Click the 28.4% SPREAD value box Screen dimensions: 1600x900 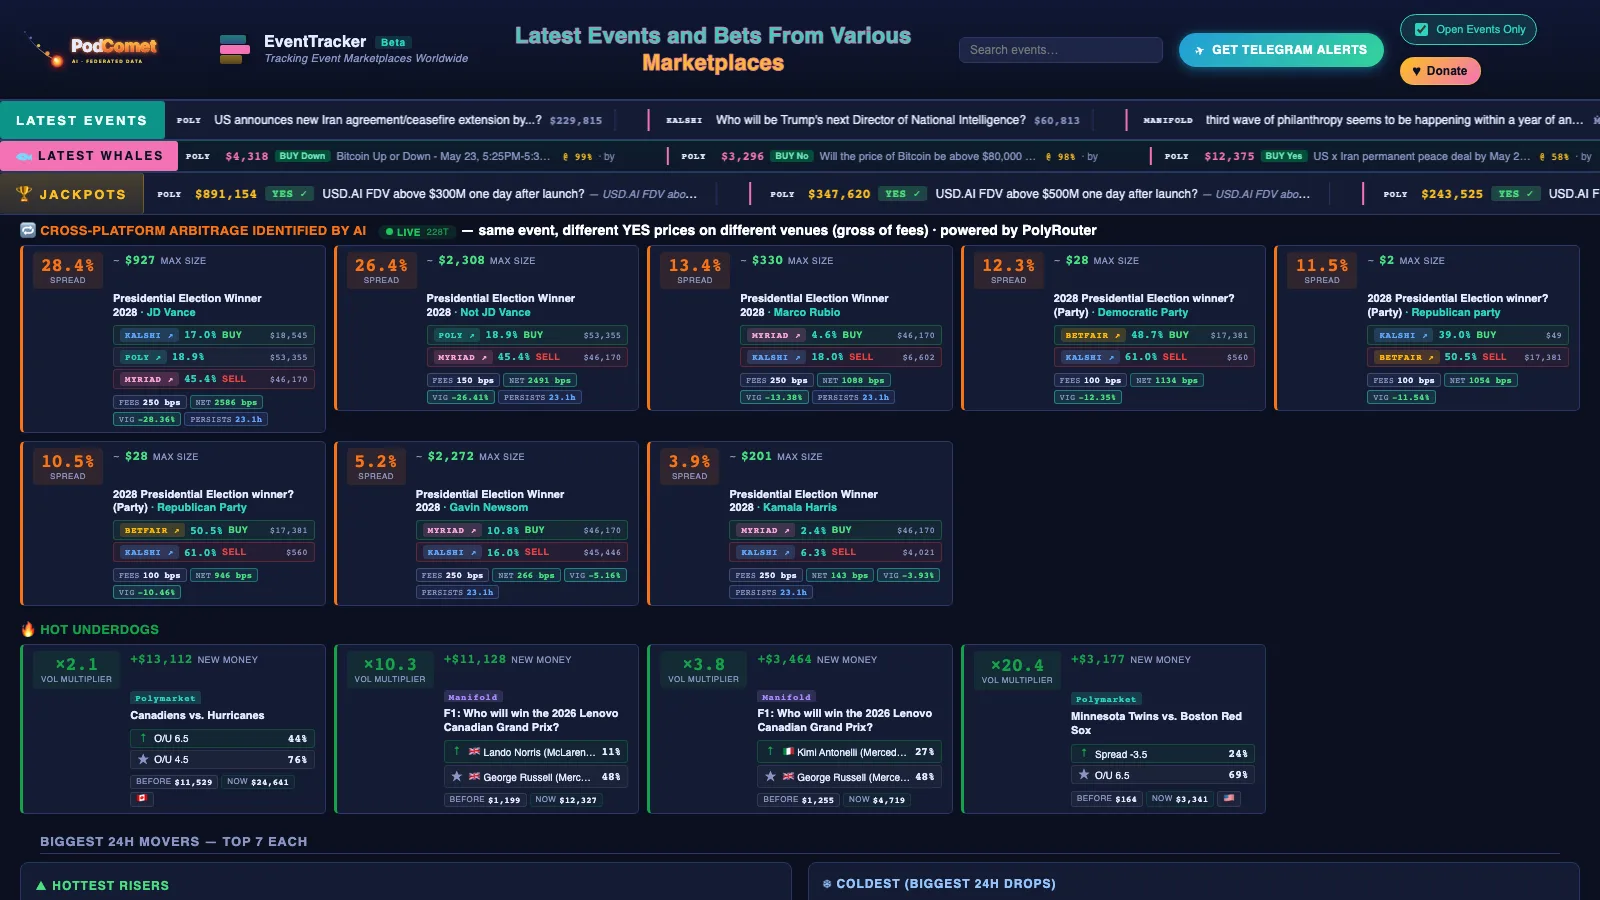(67, 268)
